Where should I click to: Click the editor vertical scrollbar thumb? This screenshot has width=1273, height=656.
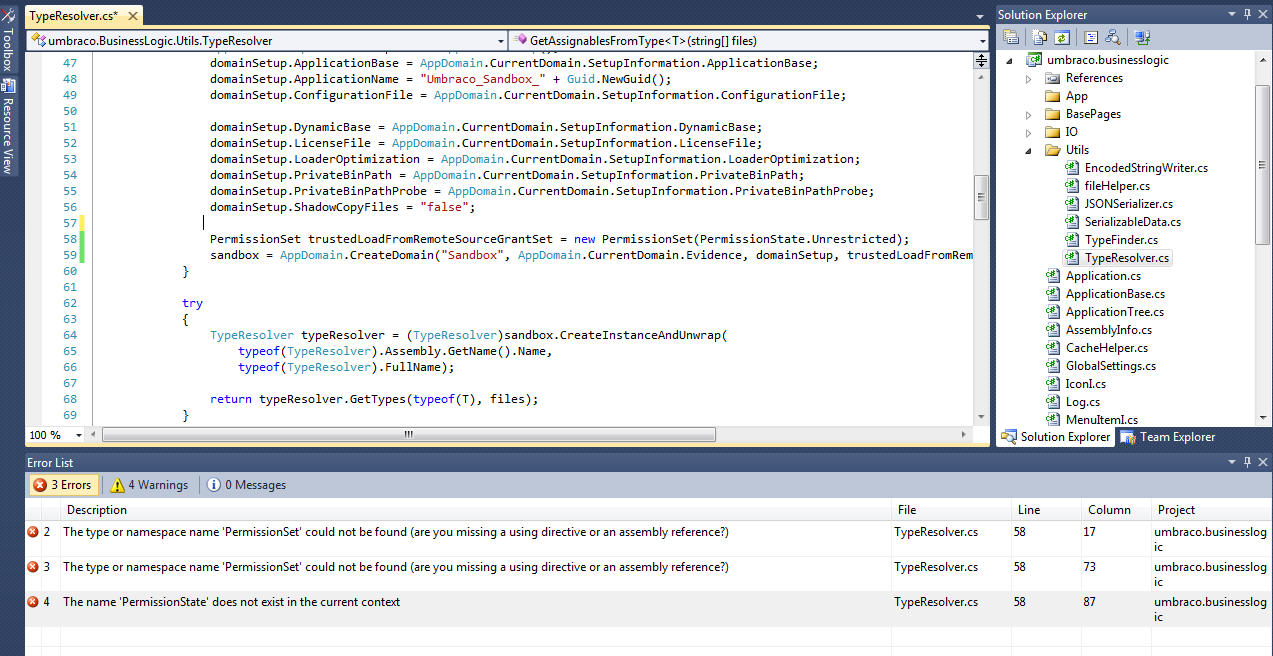981,198
